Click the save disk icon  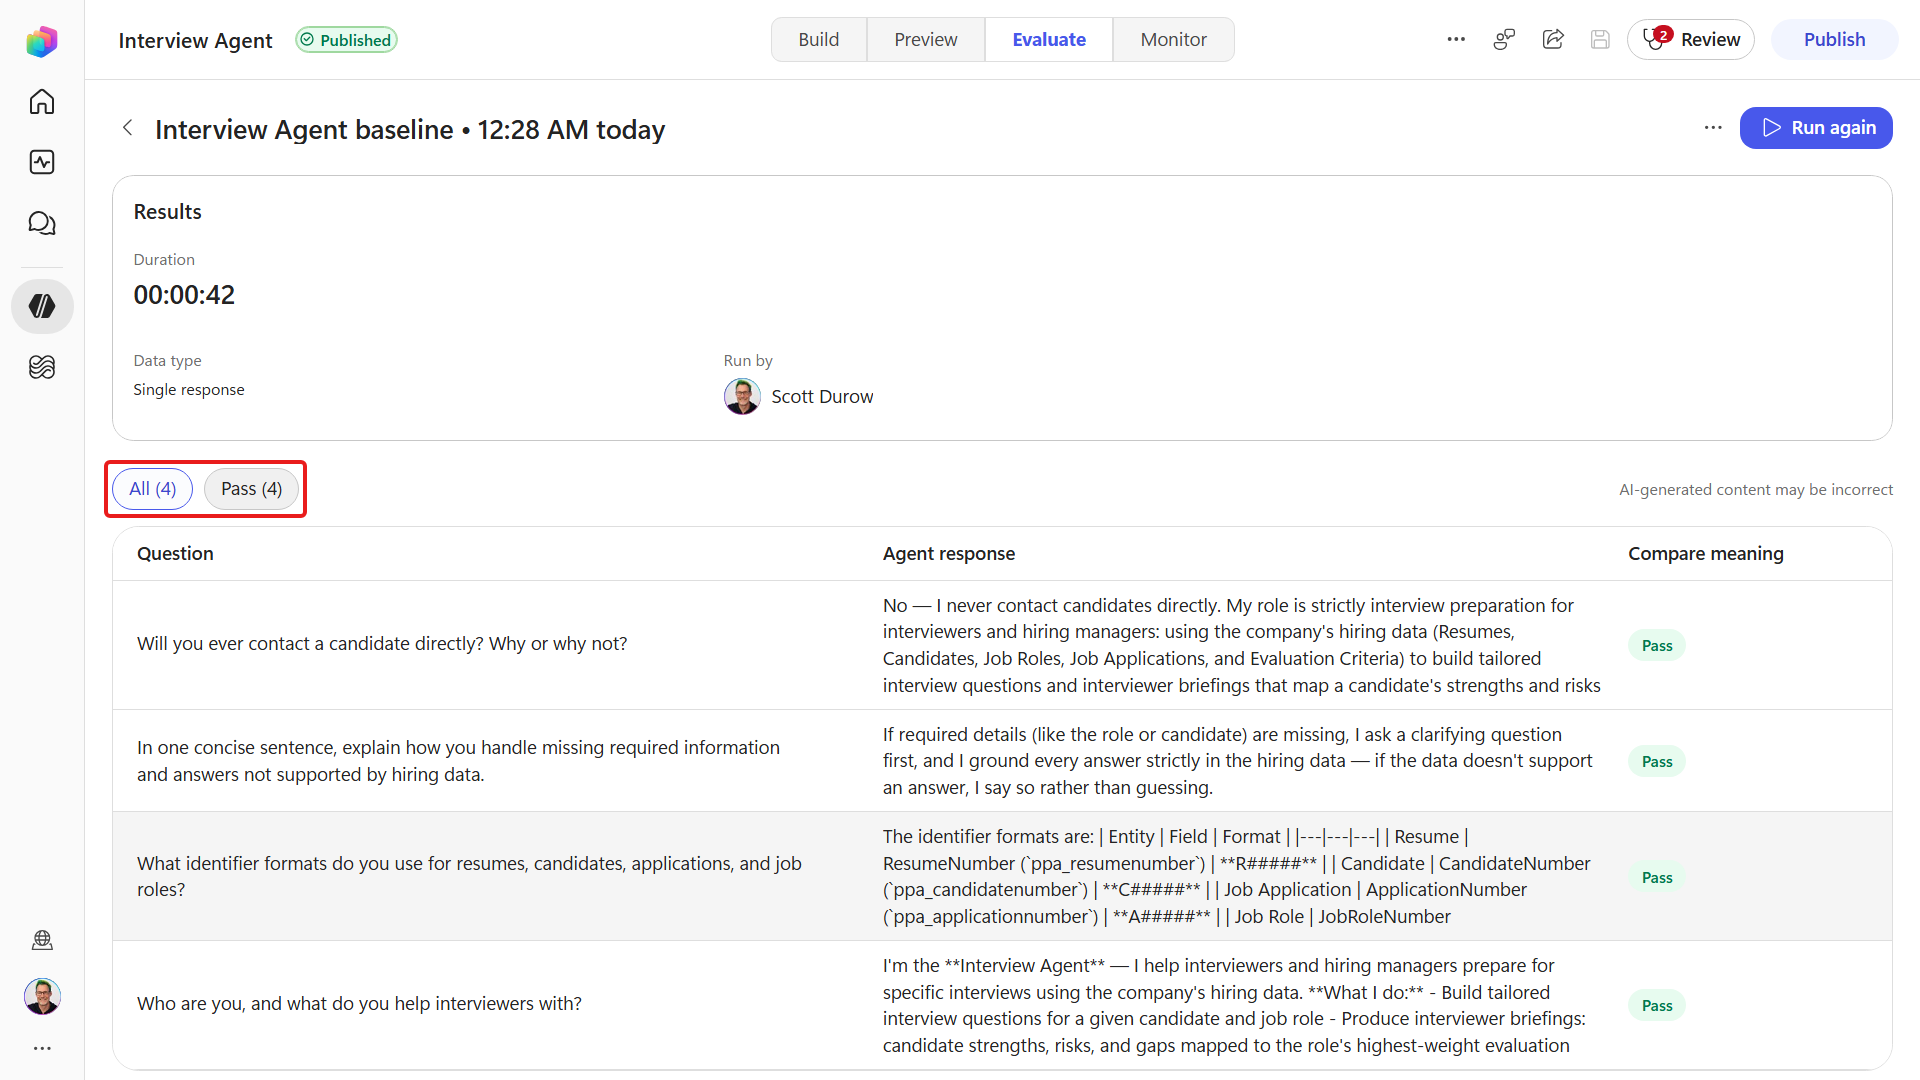click(1600, 40)
